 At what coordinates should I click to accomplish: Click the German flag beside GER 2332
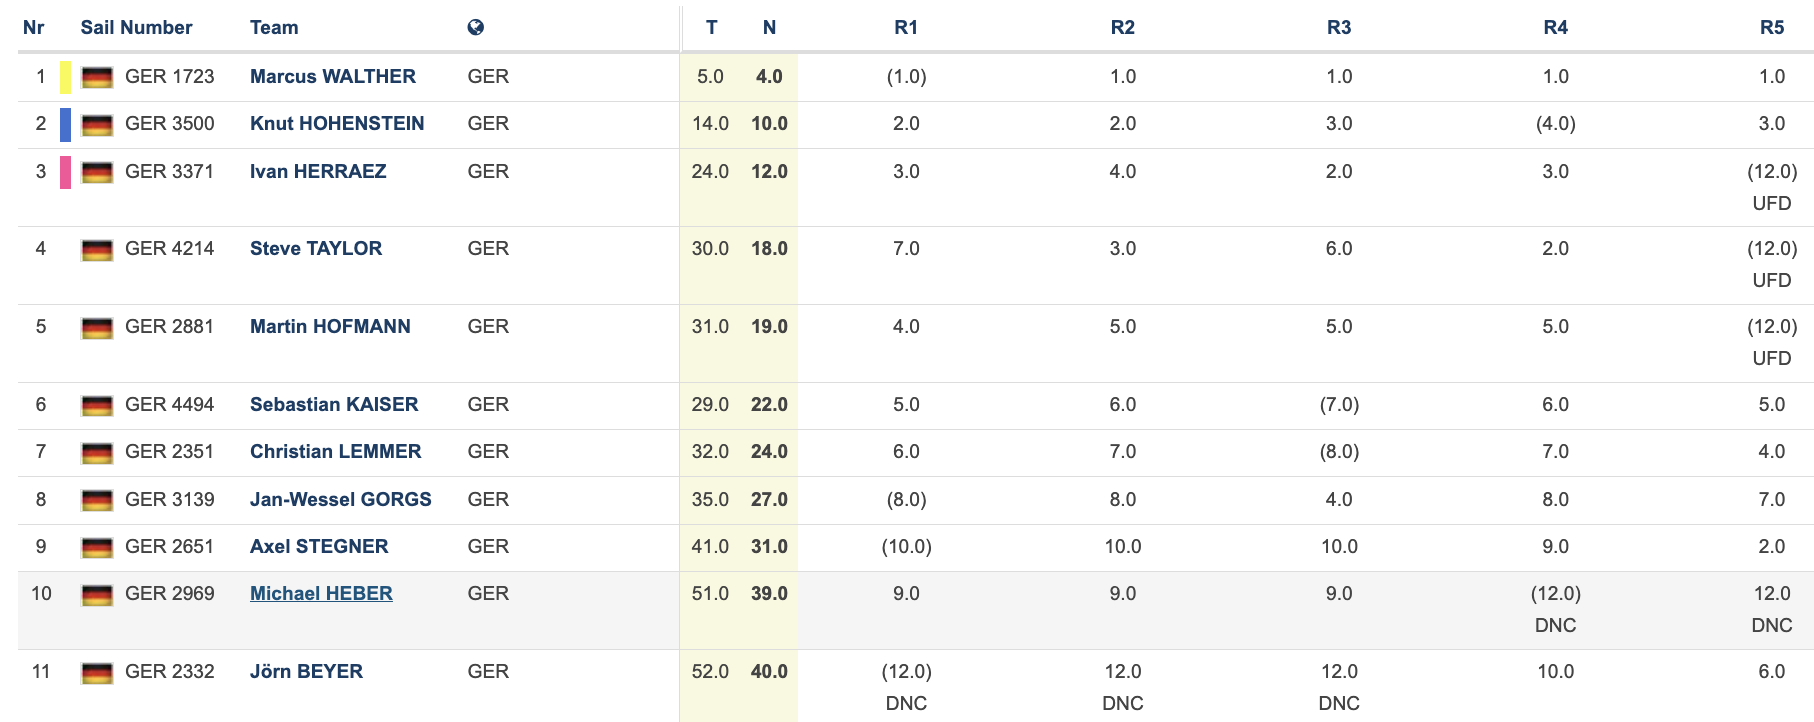click(x=97, y=672)
